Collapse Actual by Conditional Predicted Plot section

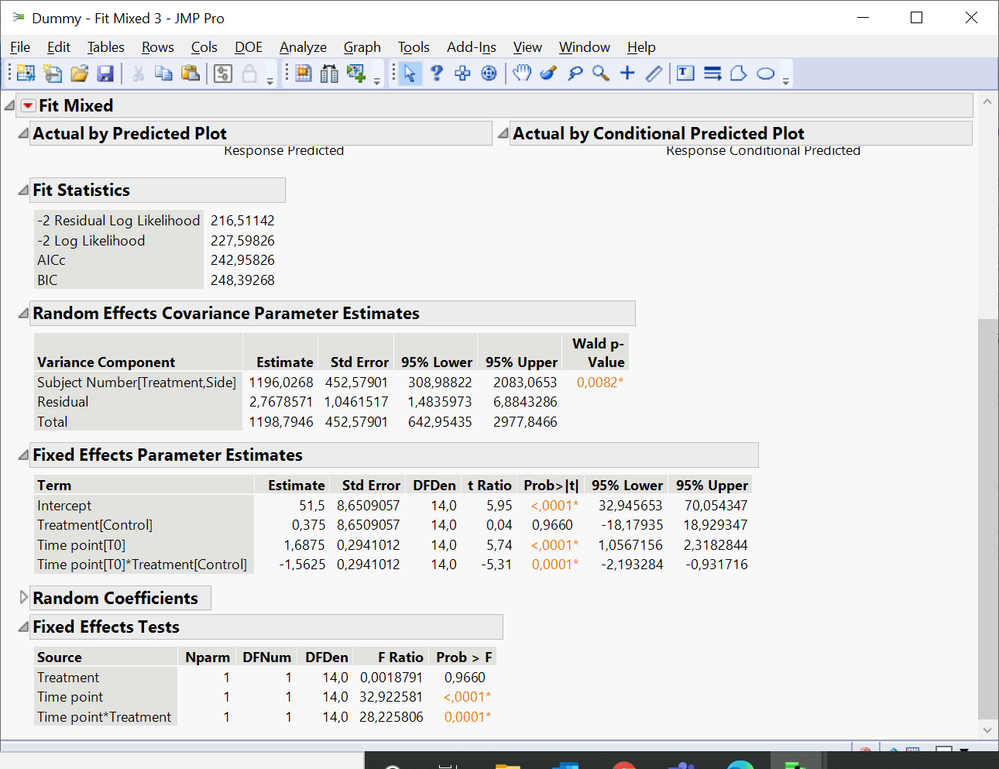point(503,133)
